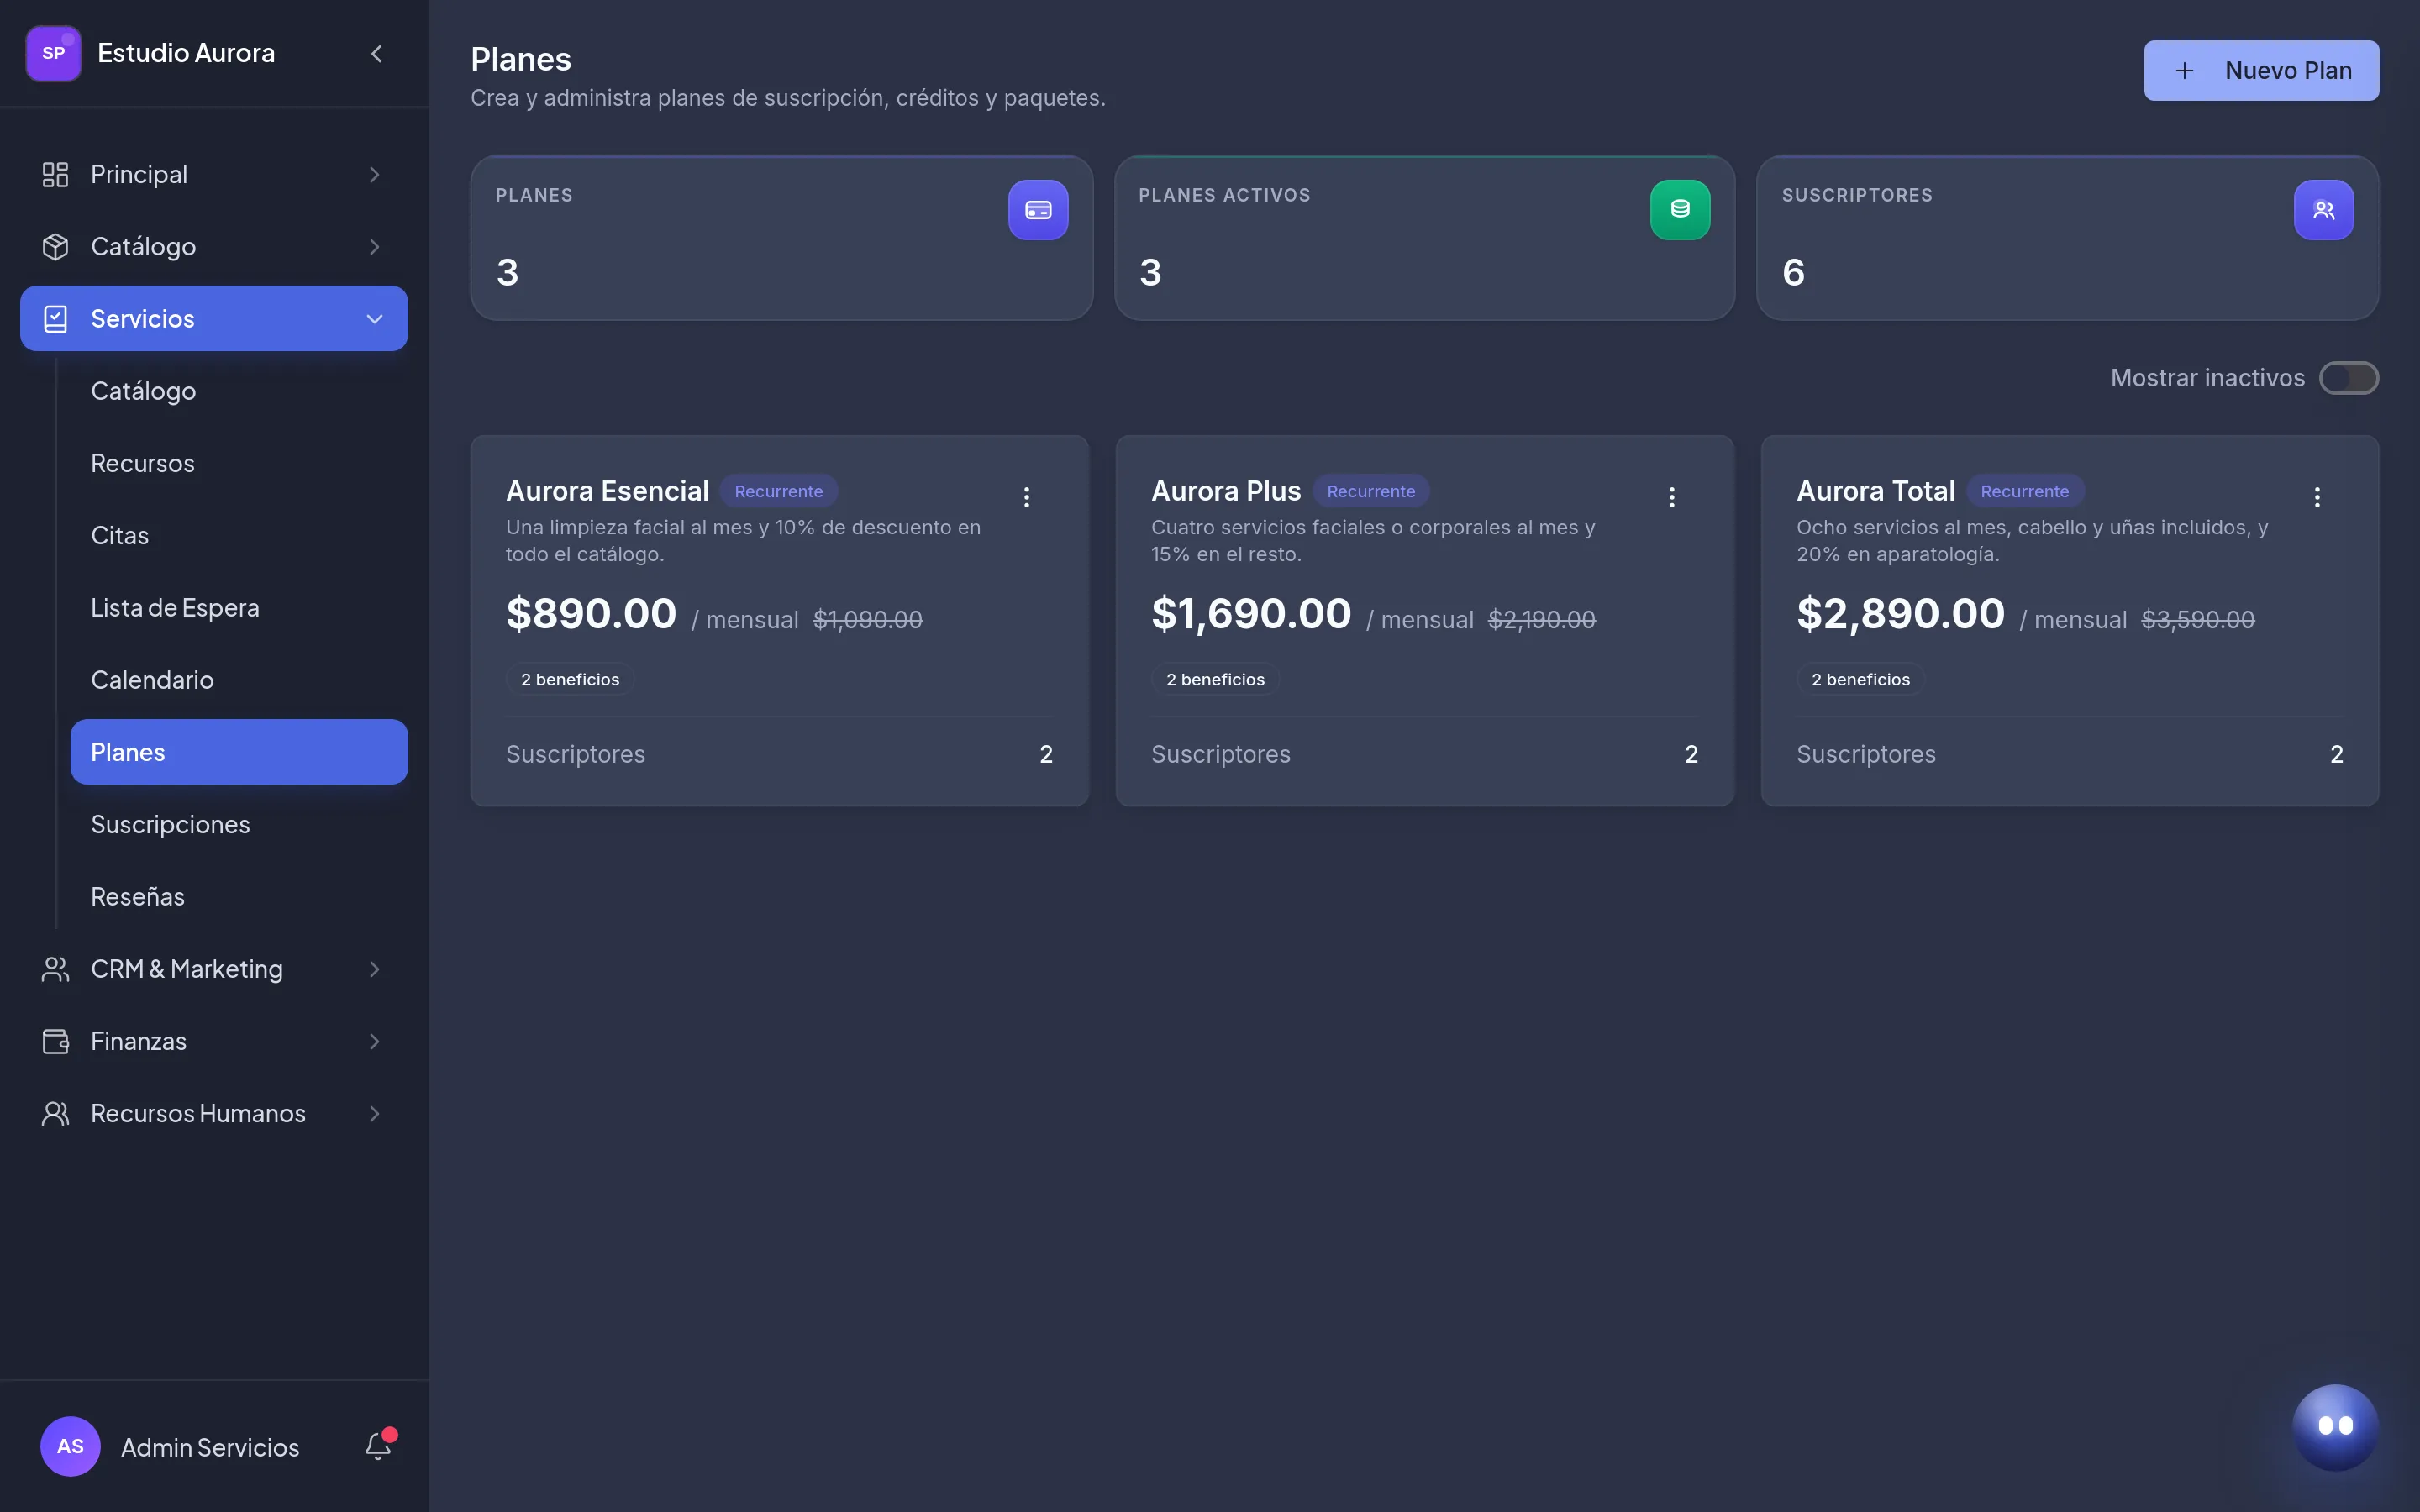2420x1512 pixels.
Task: Select the active Planes submenu item
Action: (x=239, y=752)
